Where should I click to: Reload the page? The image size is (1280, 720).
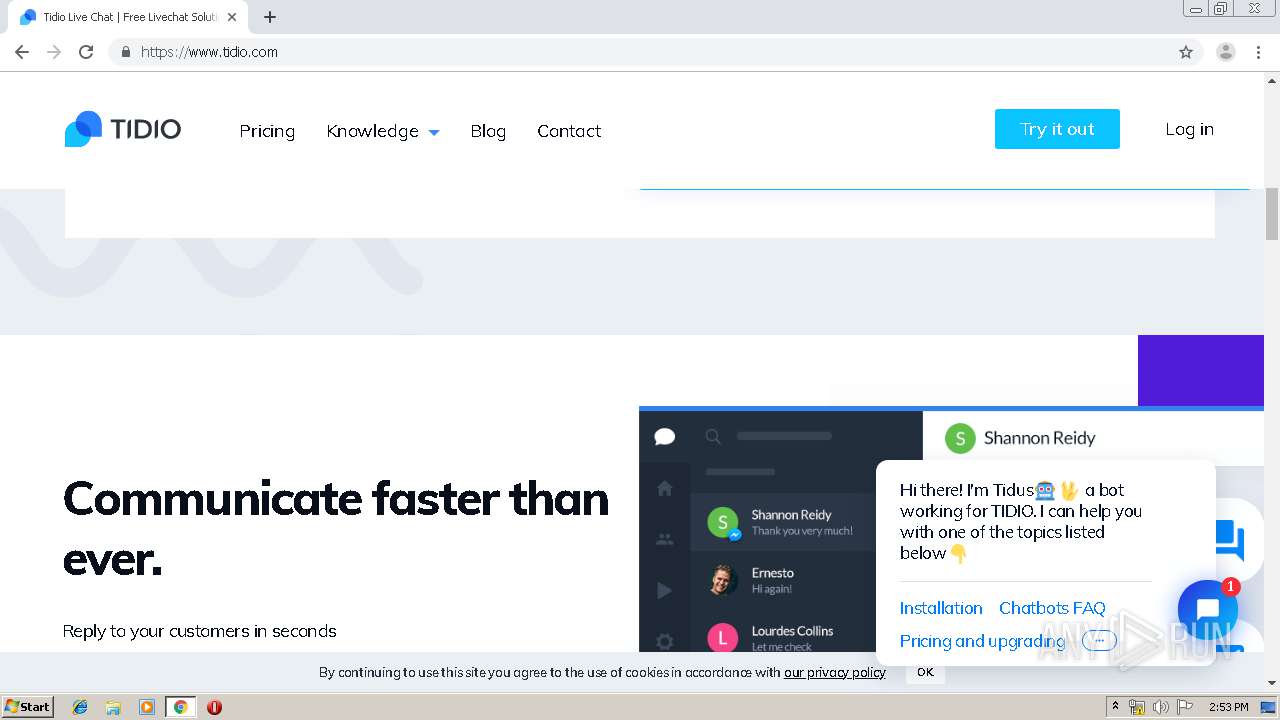(x=86, y=52)
